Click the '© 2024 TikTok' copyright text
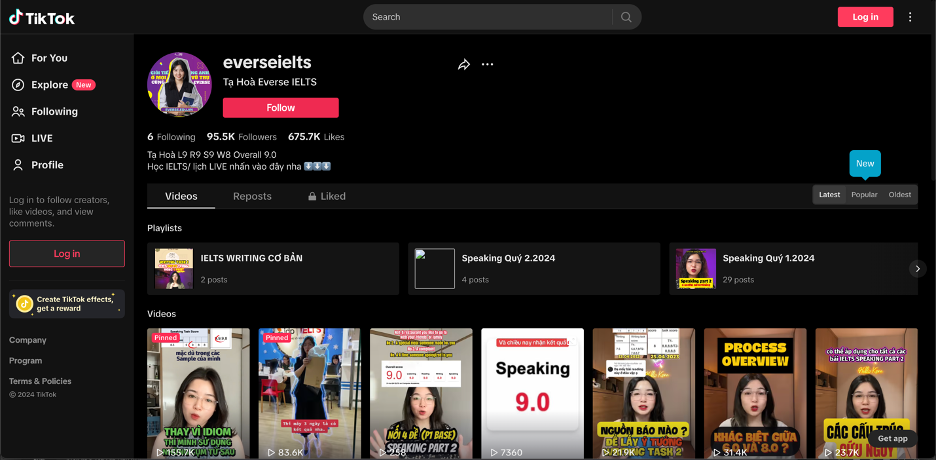The height and width of the screenshot is (460, 936). point(33,394)
